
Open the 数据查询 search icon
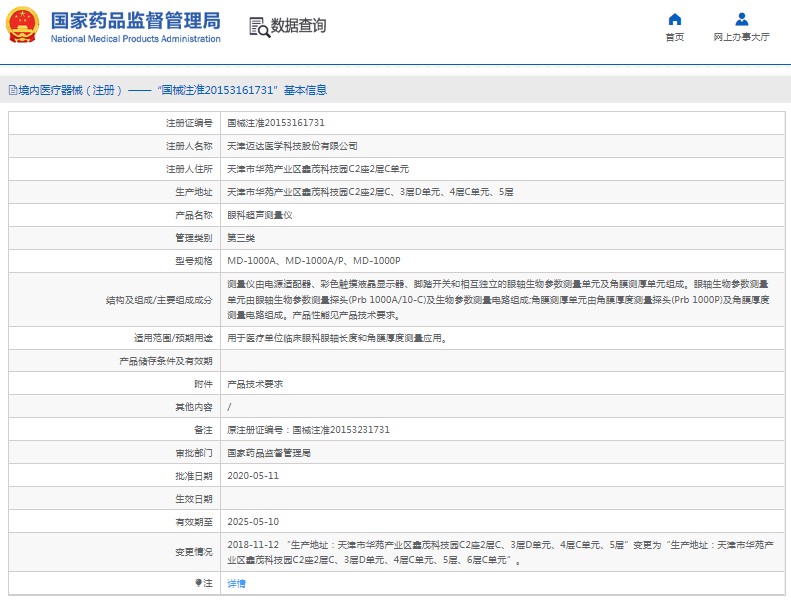259,27
